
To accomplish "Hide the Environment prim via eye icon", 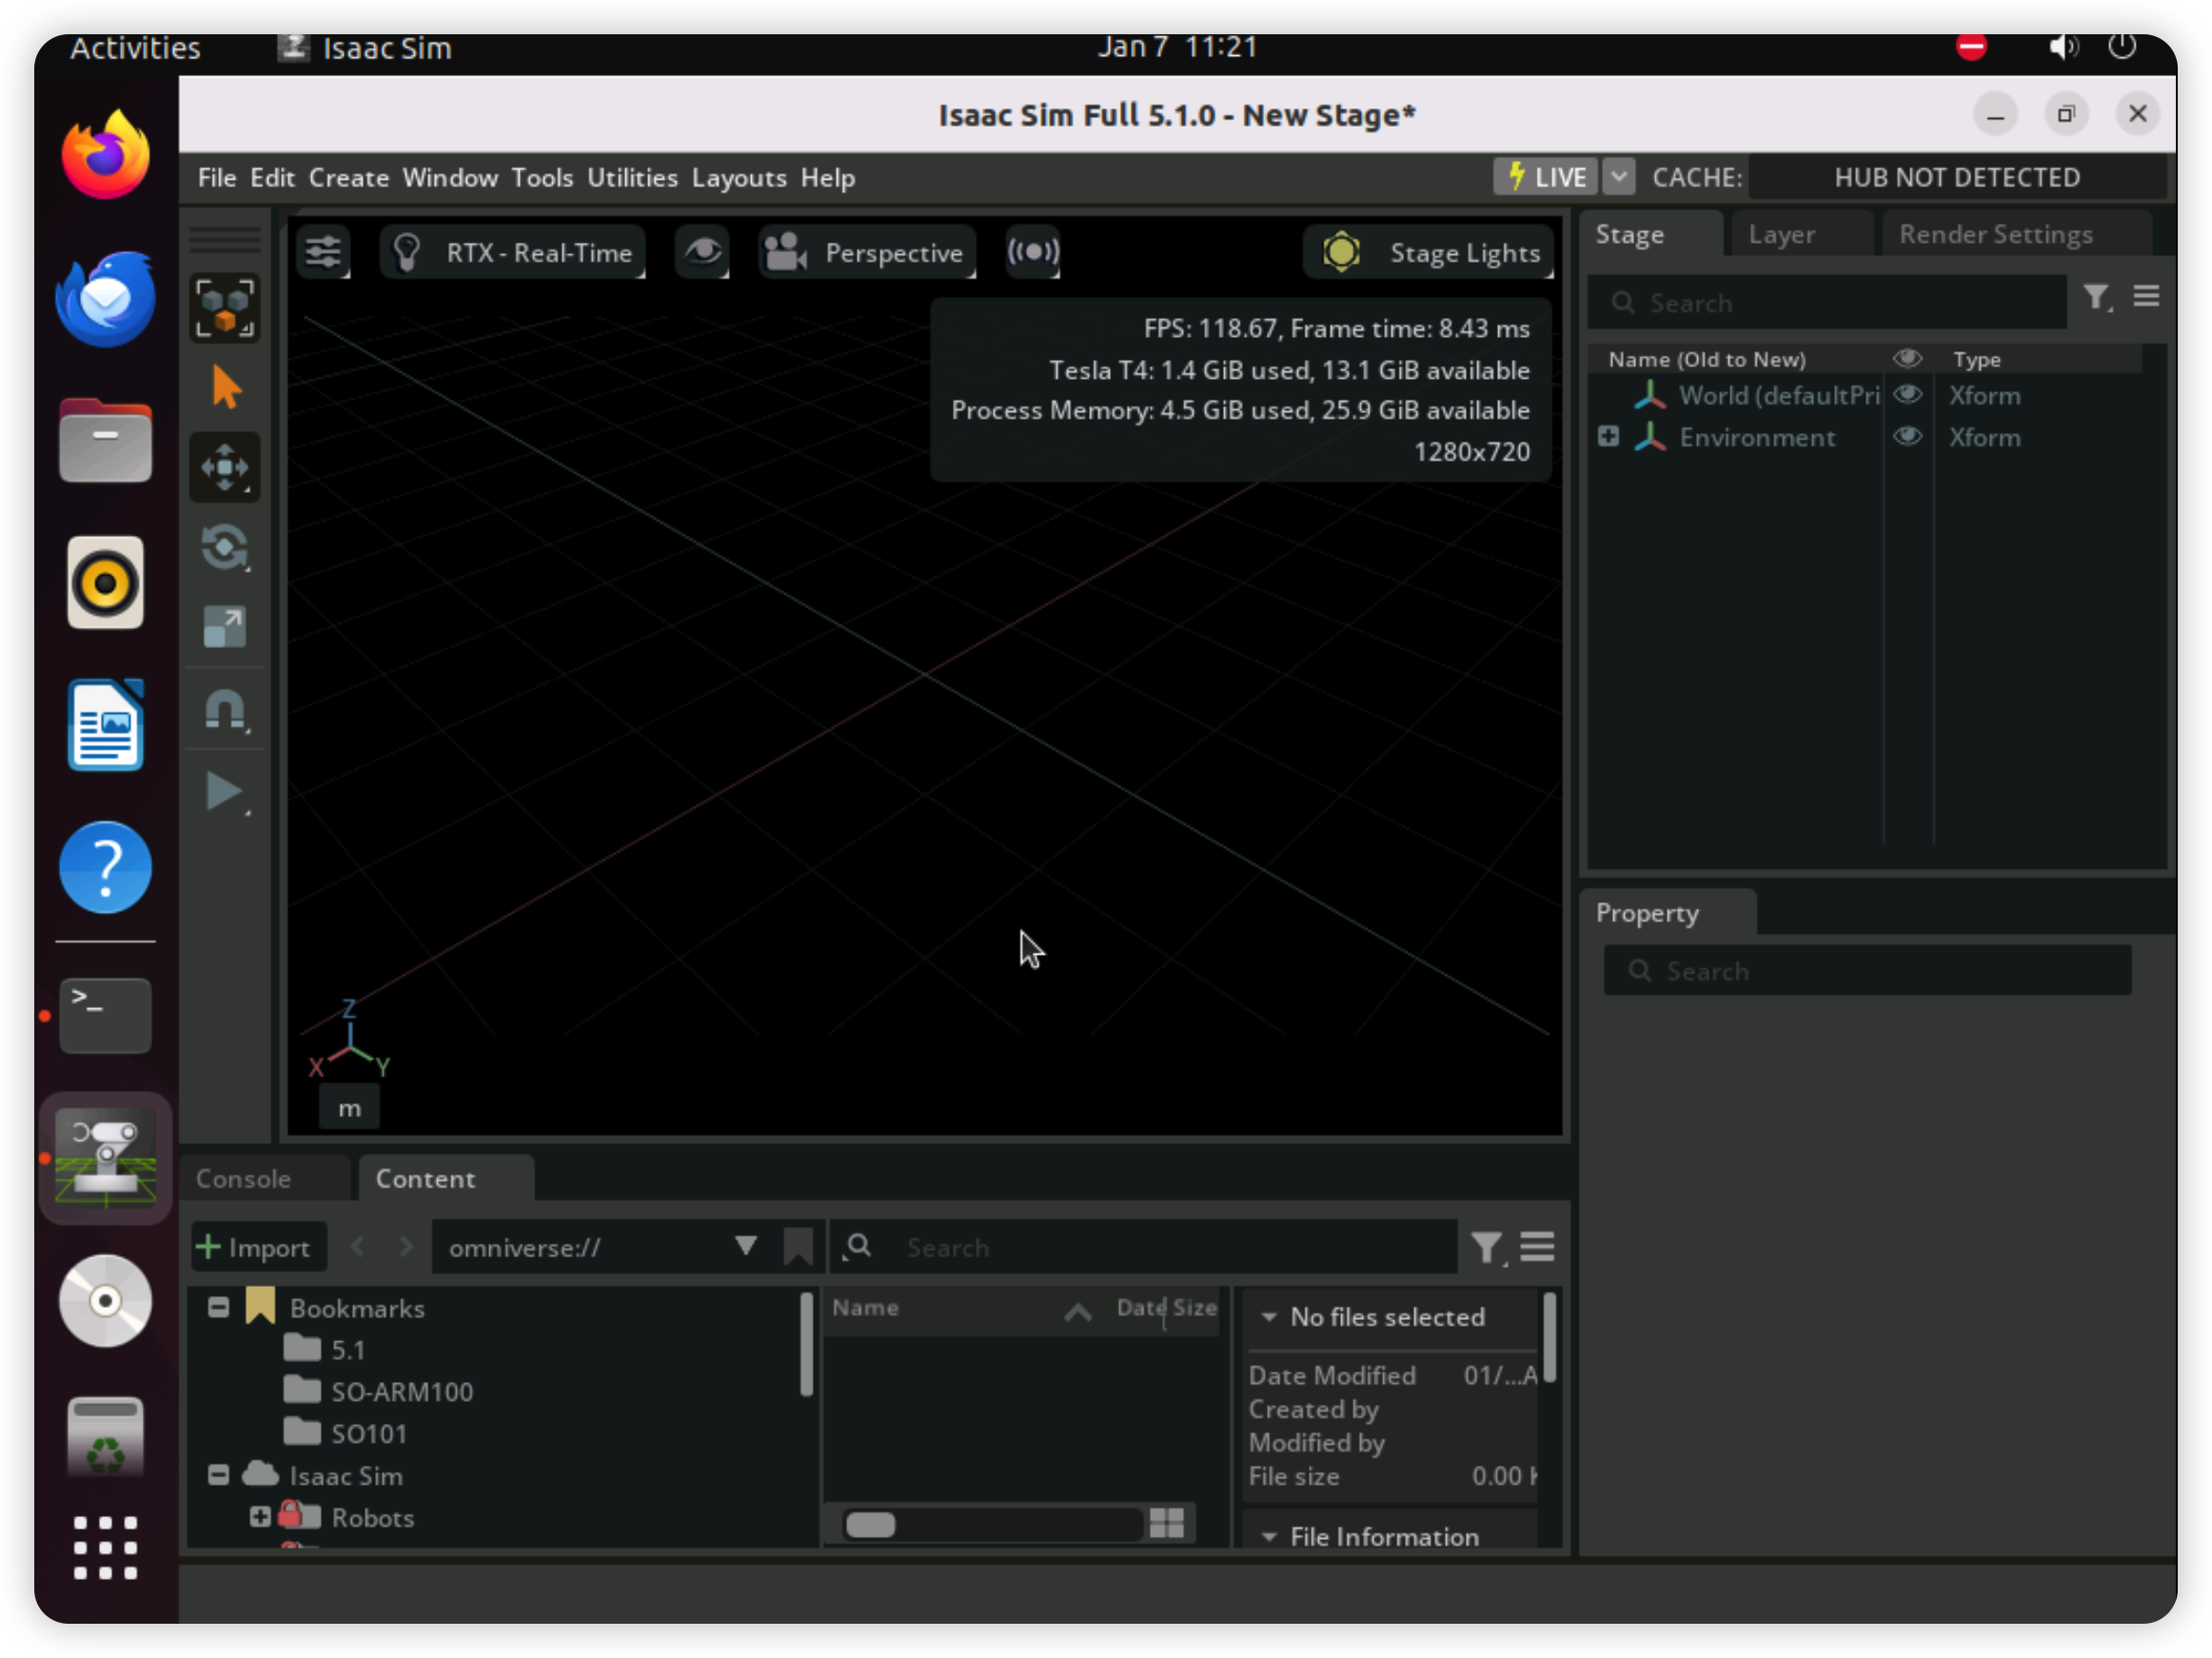I will click(1907, 436).
